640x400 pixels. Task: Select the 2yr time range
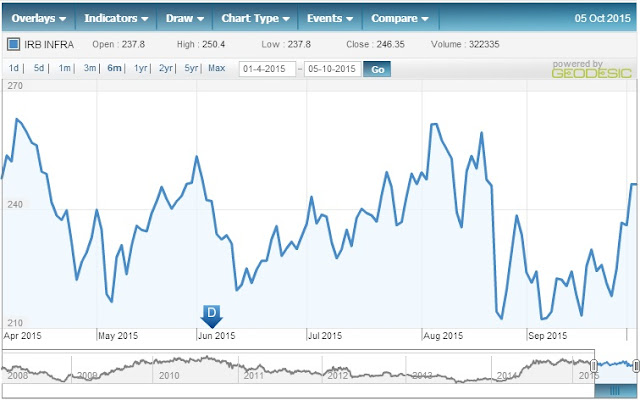166,68
